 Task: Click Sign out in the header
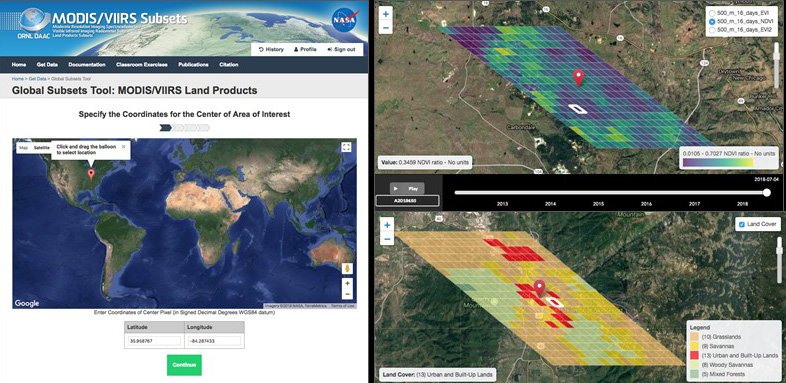341,49
